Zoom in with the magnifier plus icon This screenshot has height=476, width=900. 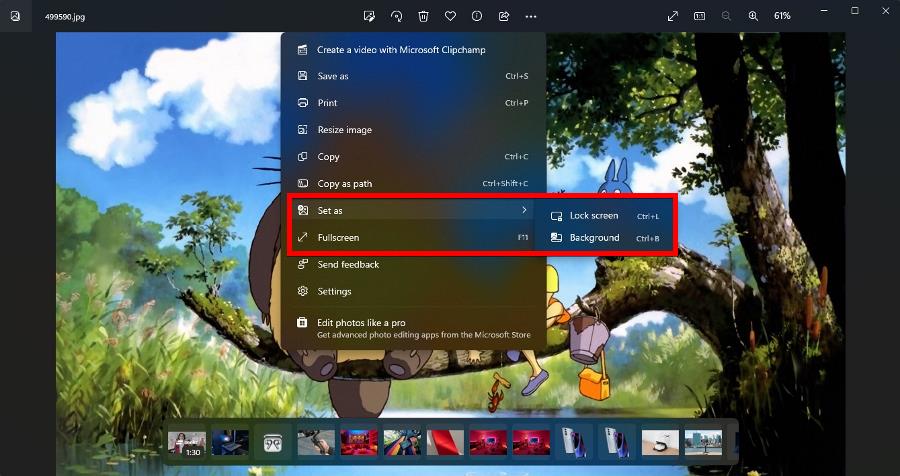(x=753, y=16)
